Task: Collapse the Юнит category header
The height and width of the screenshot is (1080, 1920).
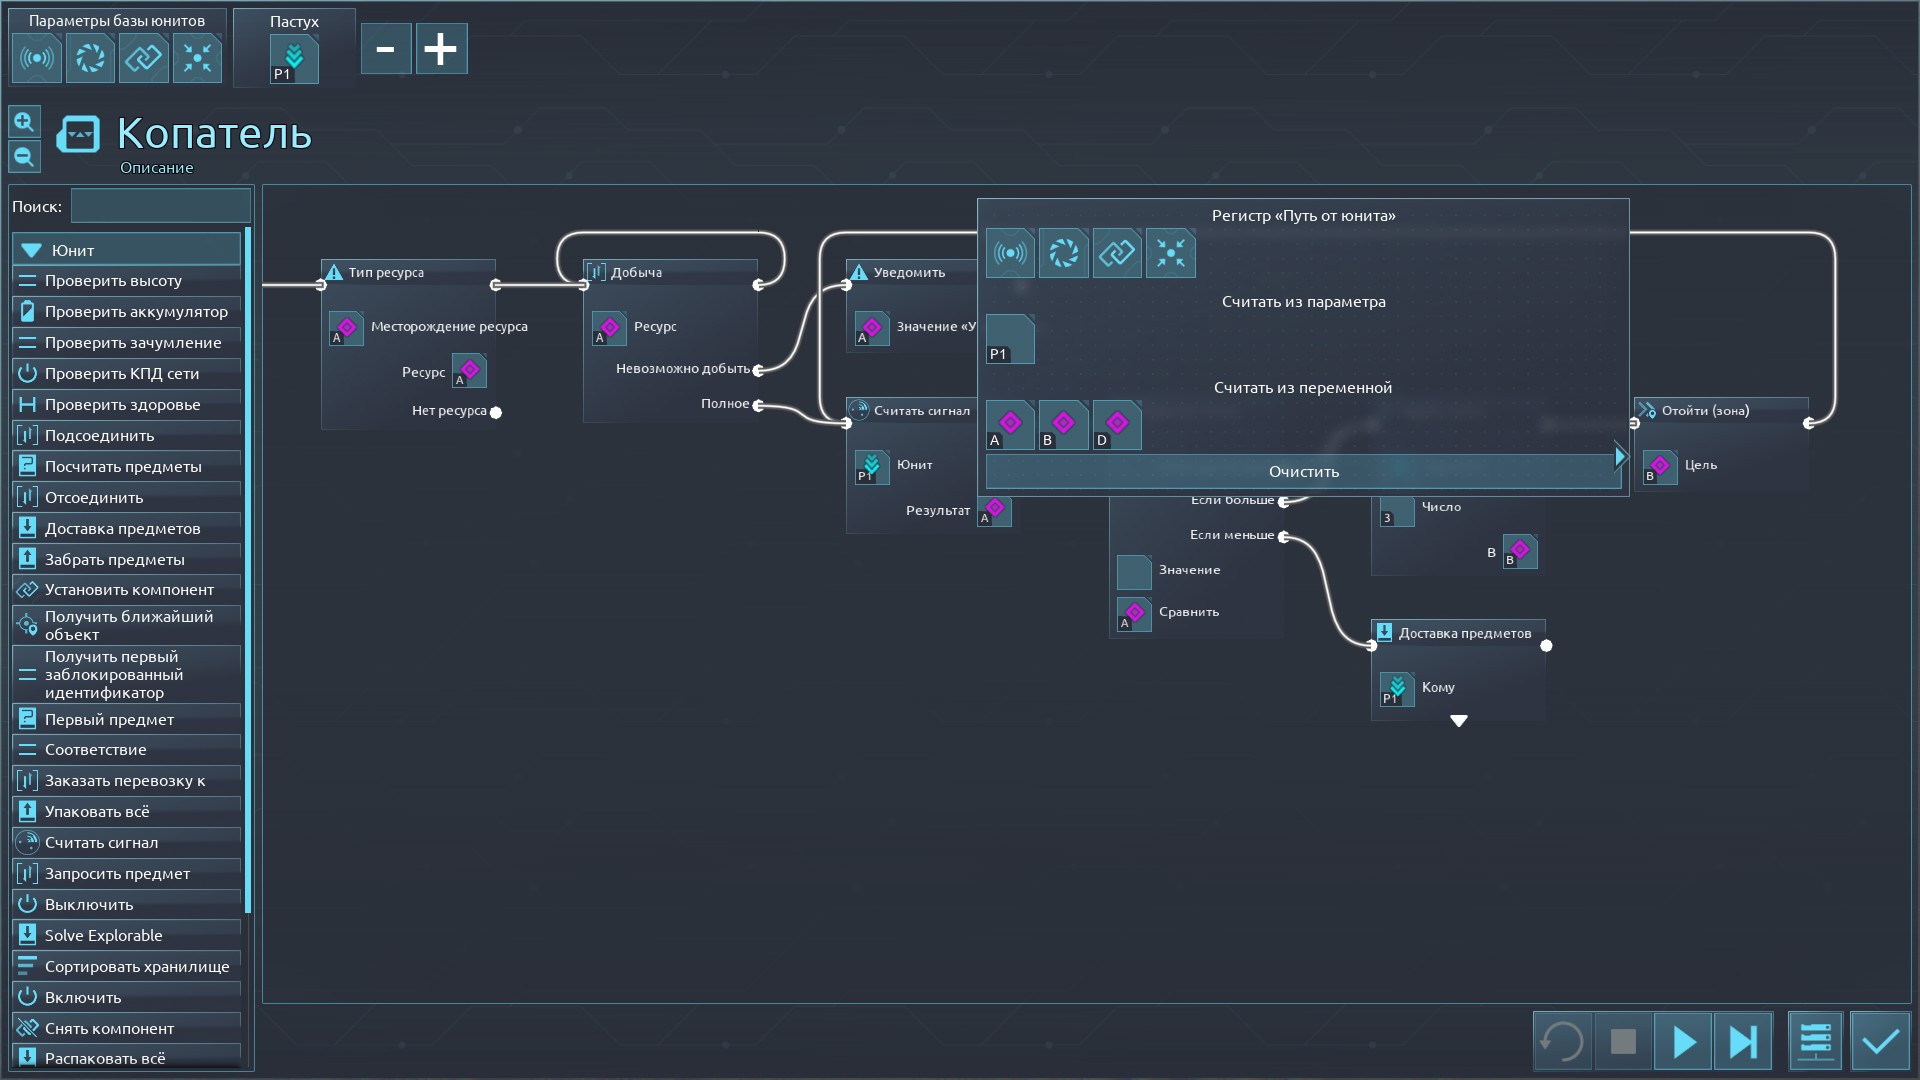Action: [127, 250]
